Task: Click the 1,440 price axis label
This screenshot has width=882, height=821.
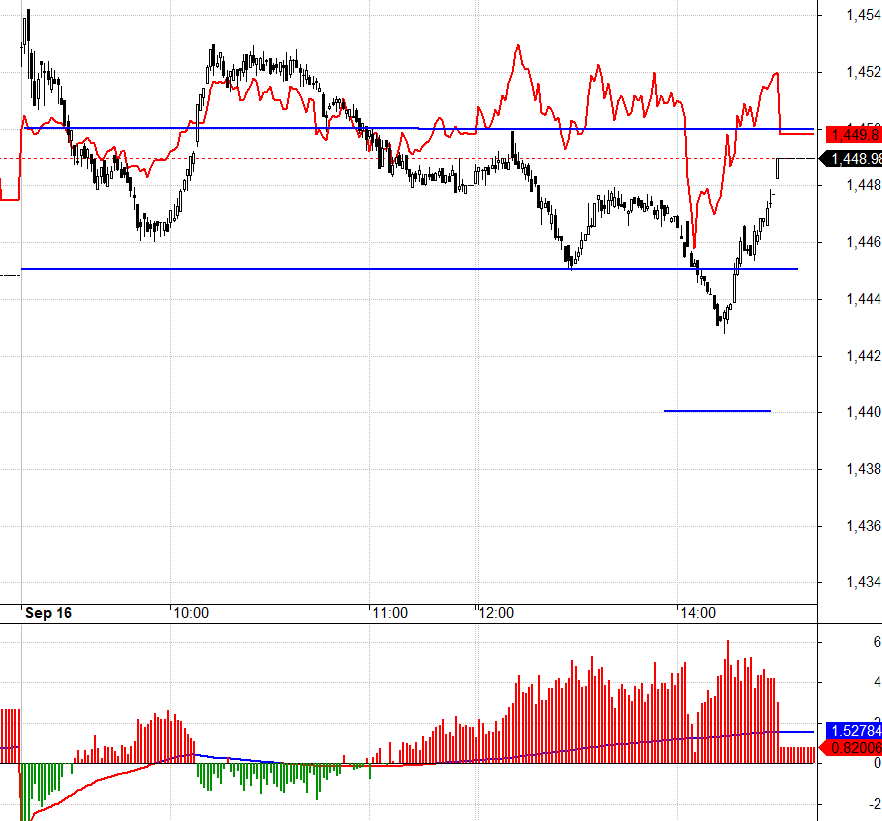Action: 862,412
